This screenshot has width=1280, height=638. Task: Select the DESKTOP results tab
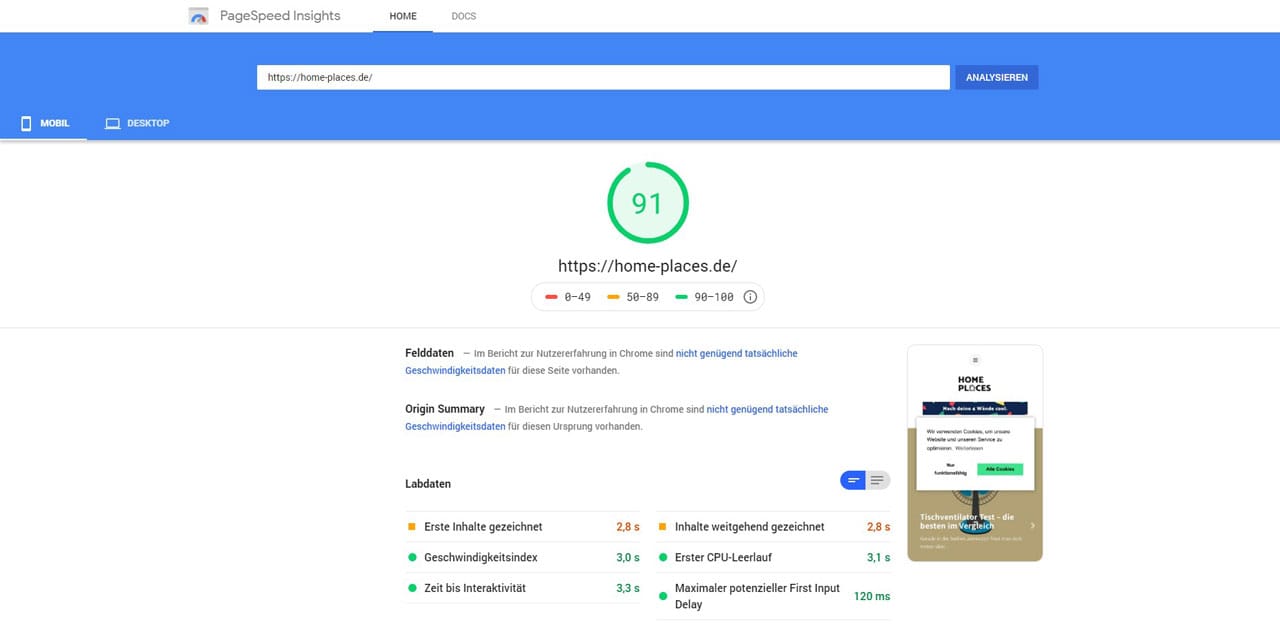pos(138,123)
